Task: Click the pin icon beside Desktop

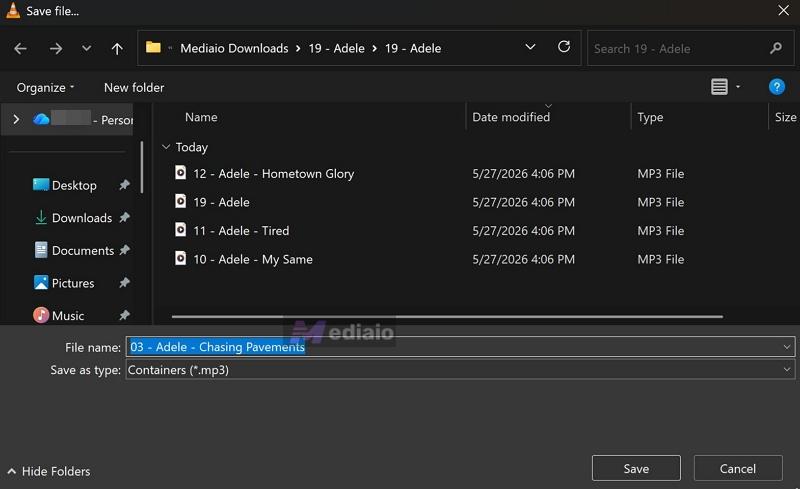Action: pyautogui.click(x=124, y=185)
